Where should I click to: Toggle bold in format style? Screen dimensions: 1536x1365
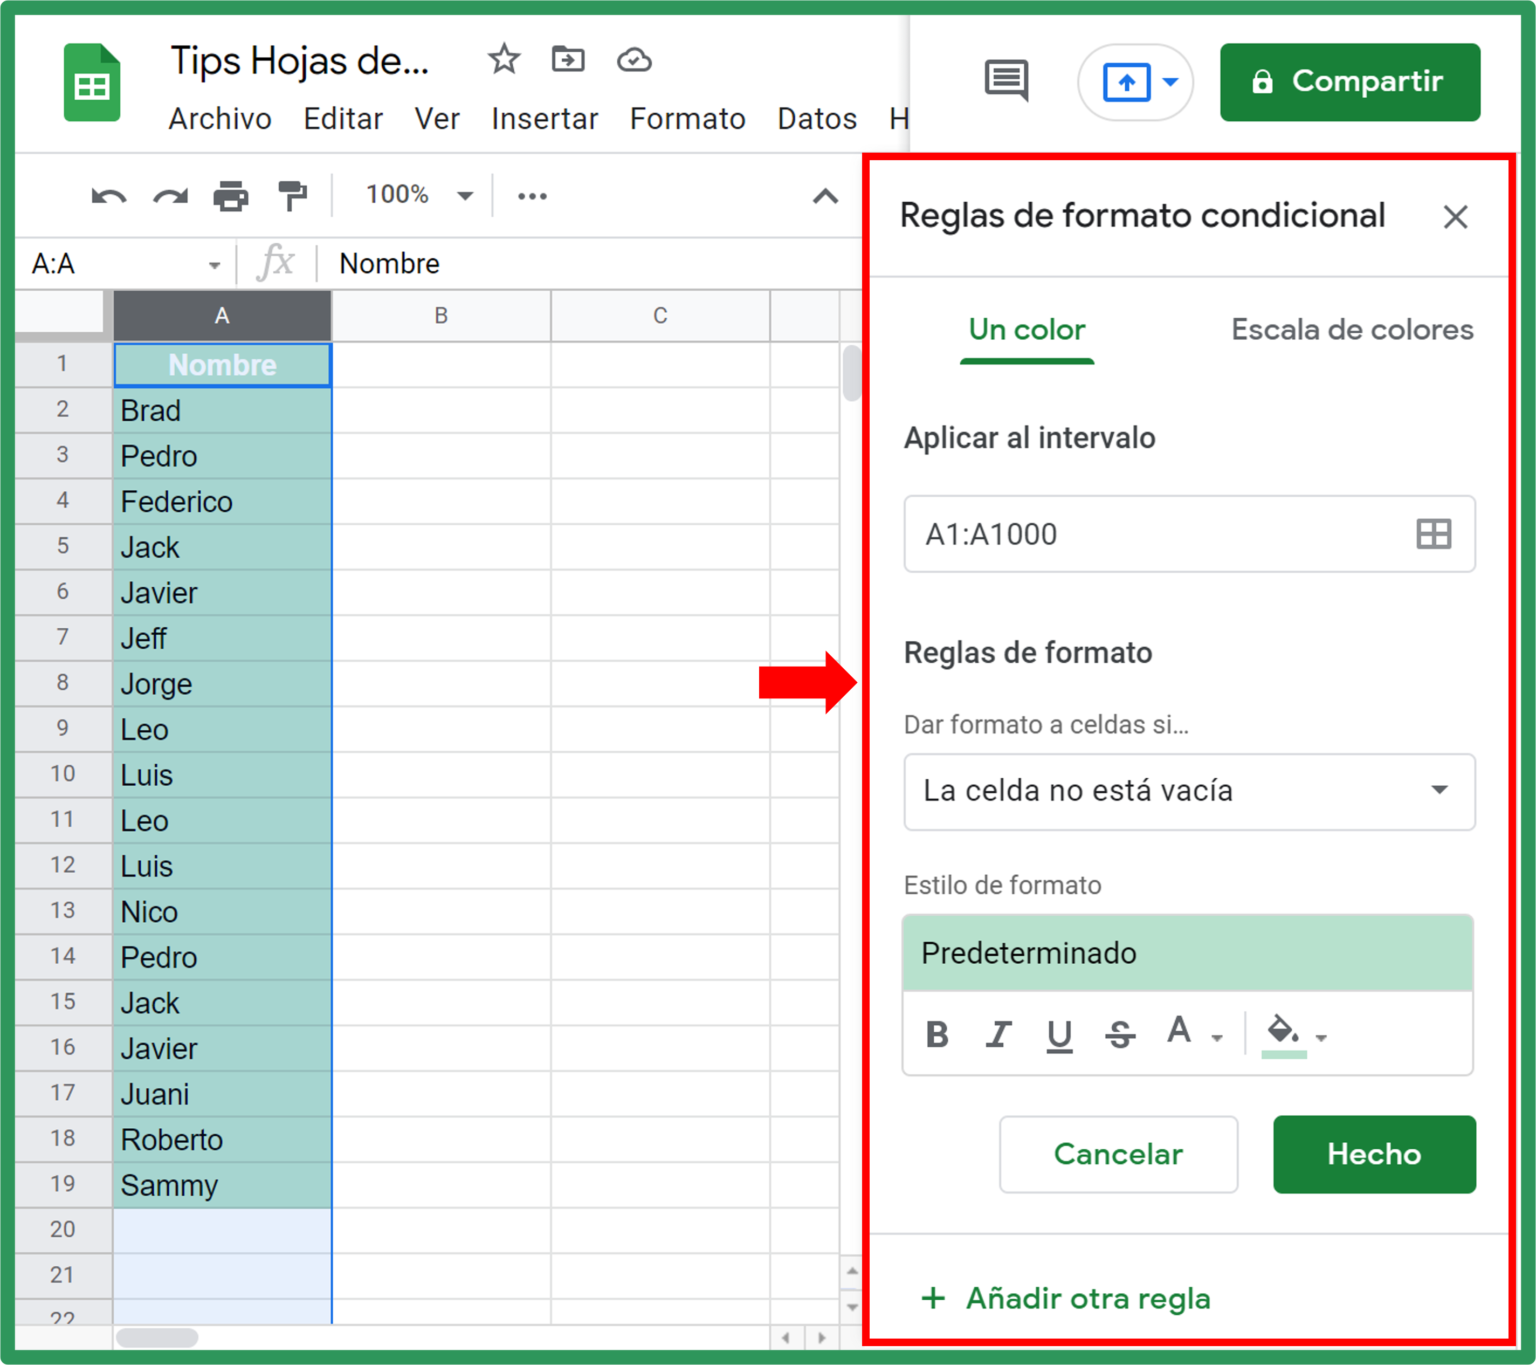coord(937,1034)
